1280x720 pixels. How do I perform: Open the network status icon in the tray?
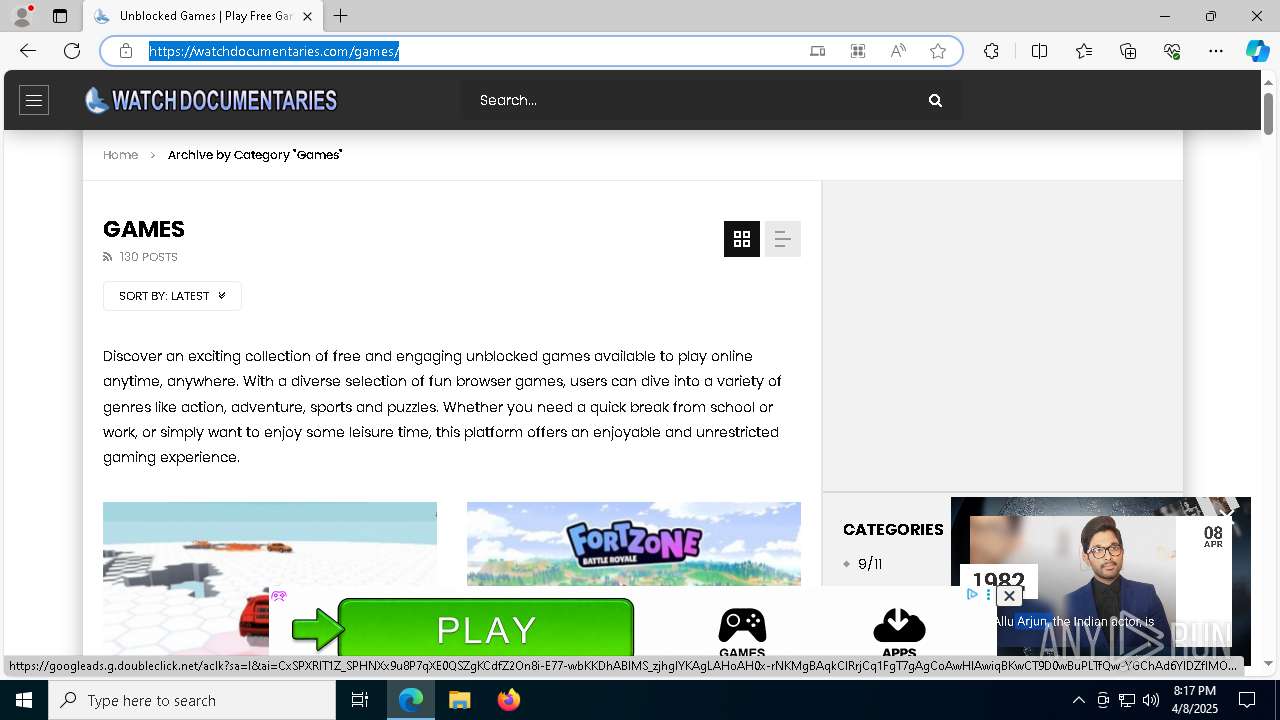(1127, 700)
